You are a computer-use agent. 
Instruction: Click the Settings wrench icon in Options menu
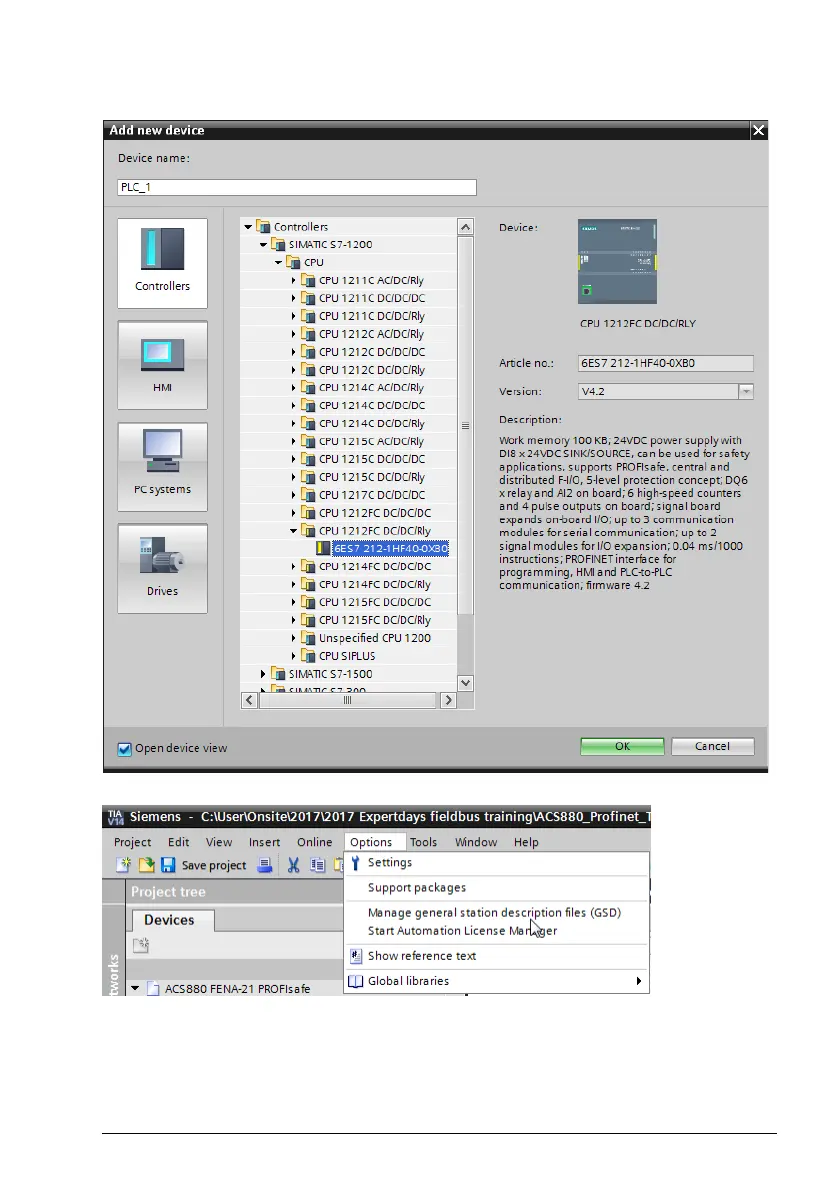pos(355,863)
